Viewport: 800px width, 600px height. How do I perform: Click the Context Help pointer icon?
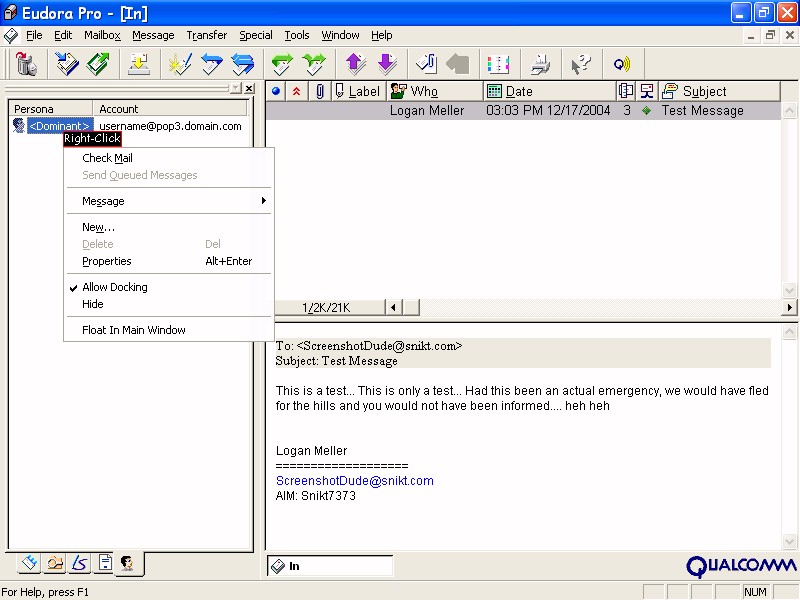coord(581,64)
